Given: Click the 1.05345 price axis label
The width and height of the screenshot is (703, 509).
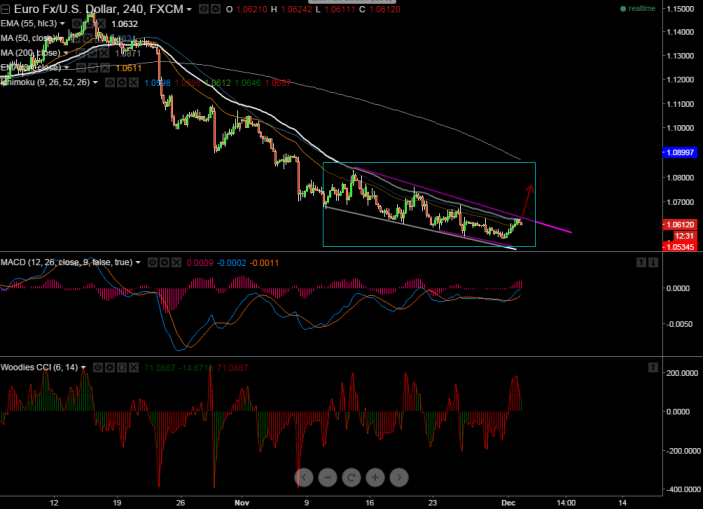Looking at the screenshot, I should point(680,247).
